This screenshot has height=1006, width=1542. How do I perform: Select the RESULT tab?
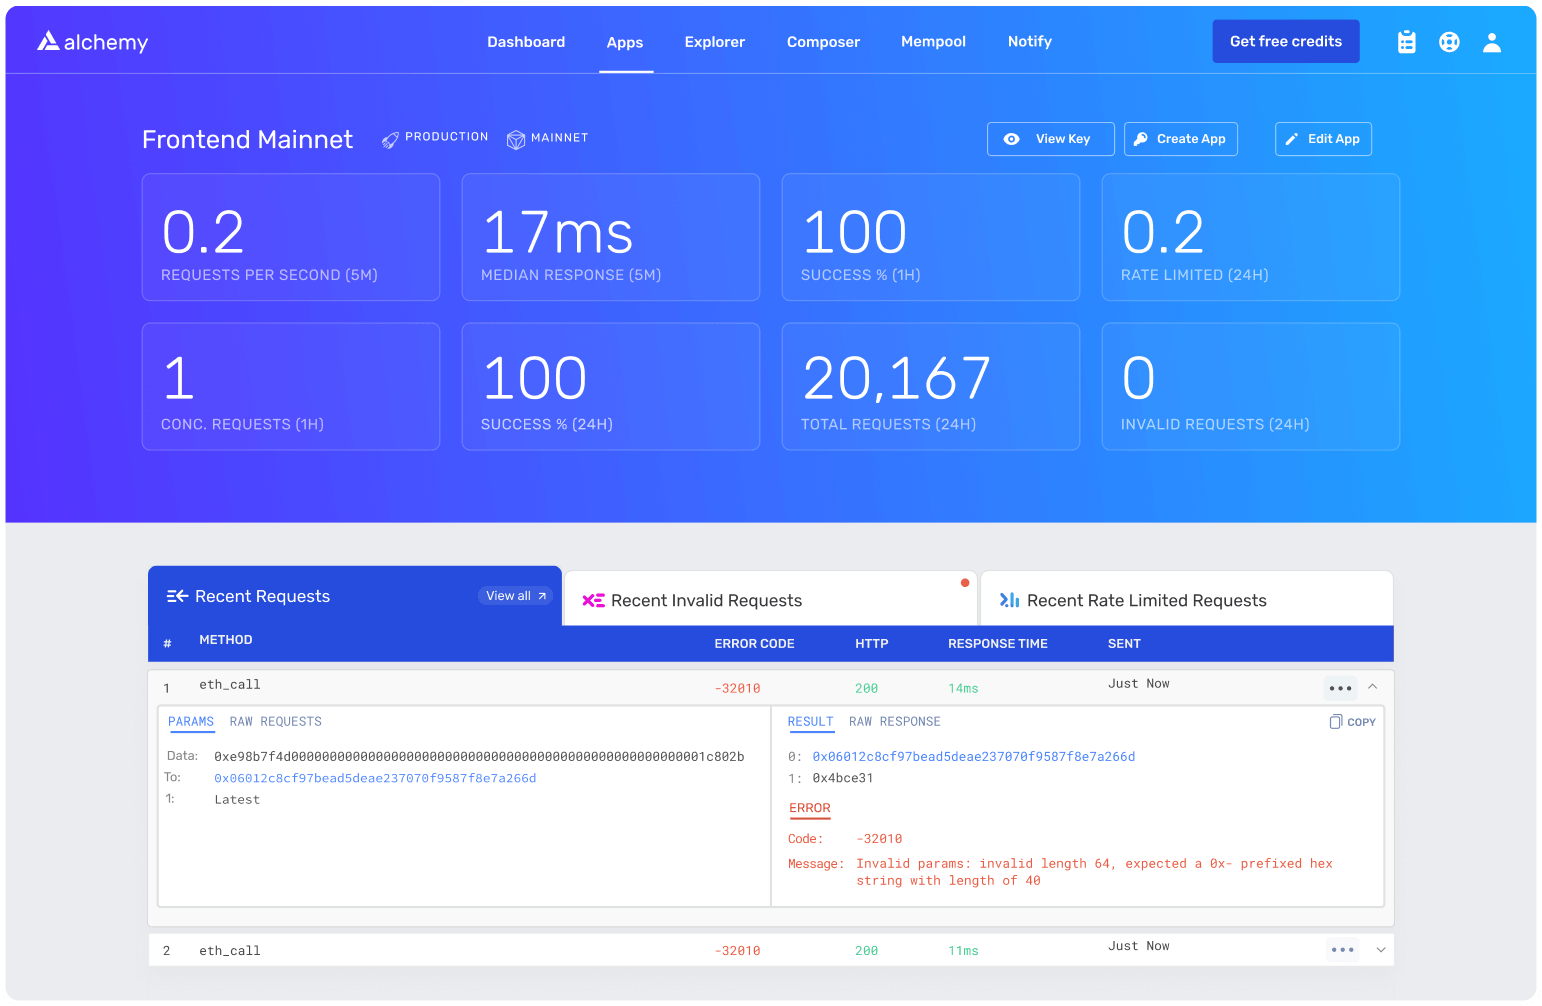point(810,722)
